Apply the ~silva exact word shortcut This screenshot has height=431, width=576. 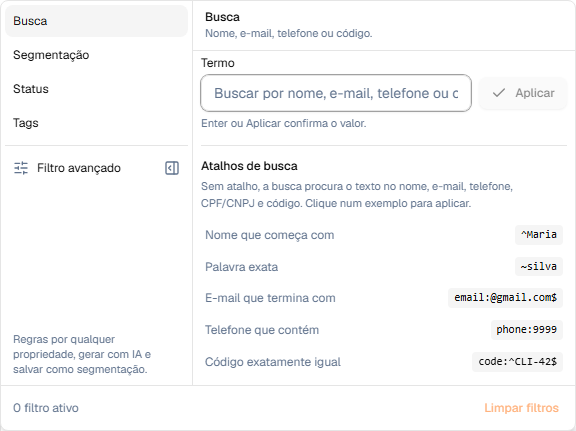pyautogui.click(x=539, y=266)
